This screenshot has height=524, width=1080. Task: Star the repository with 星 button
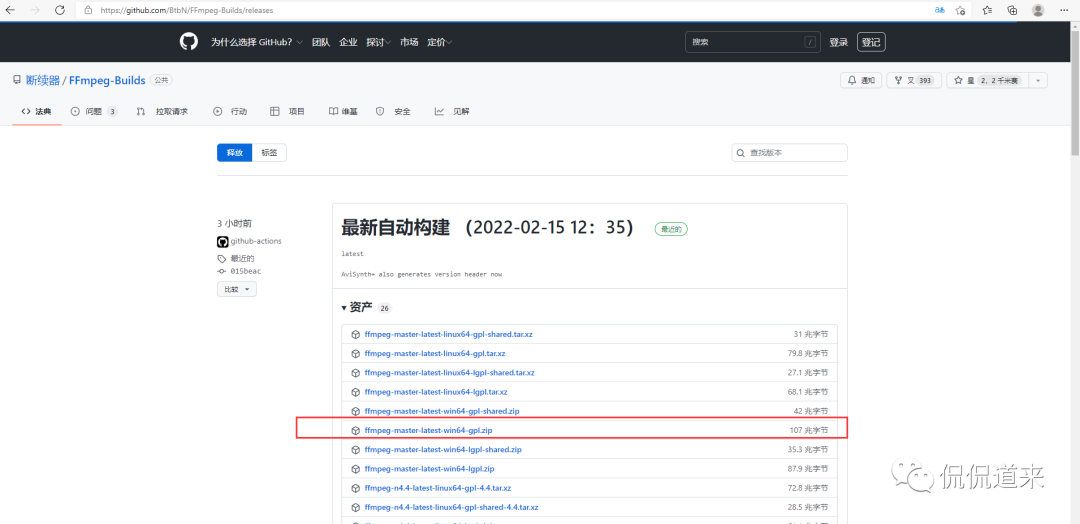(x=987, y=81)
